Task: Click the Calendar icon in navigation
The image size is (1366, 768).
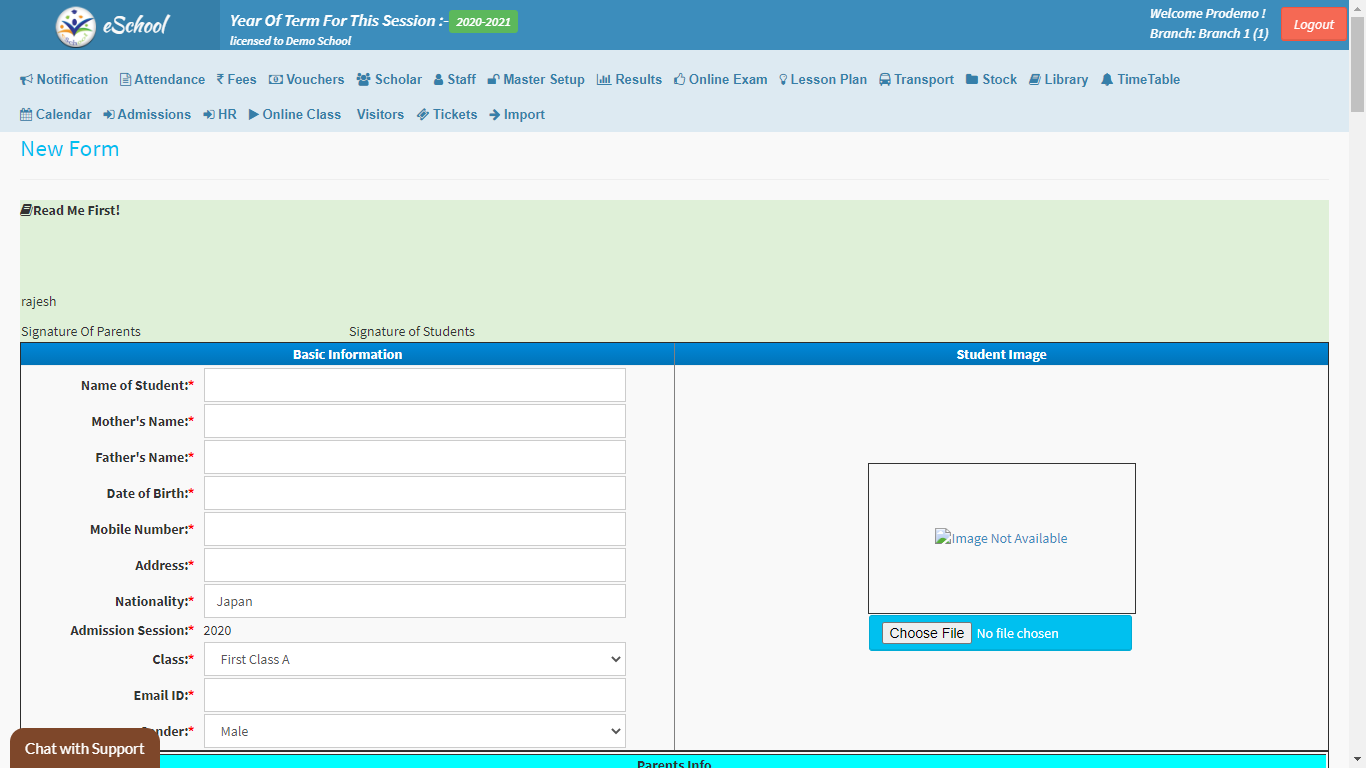Action: click(x=26, y=115)
